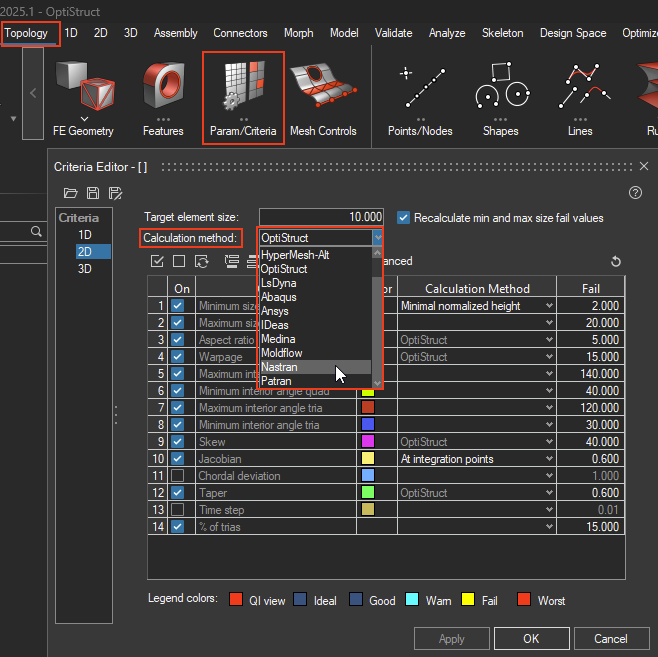
Task: Click the expand rows list icon
Action: 232,261
